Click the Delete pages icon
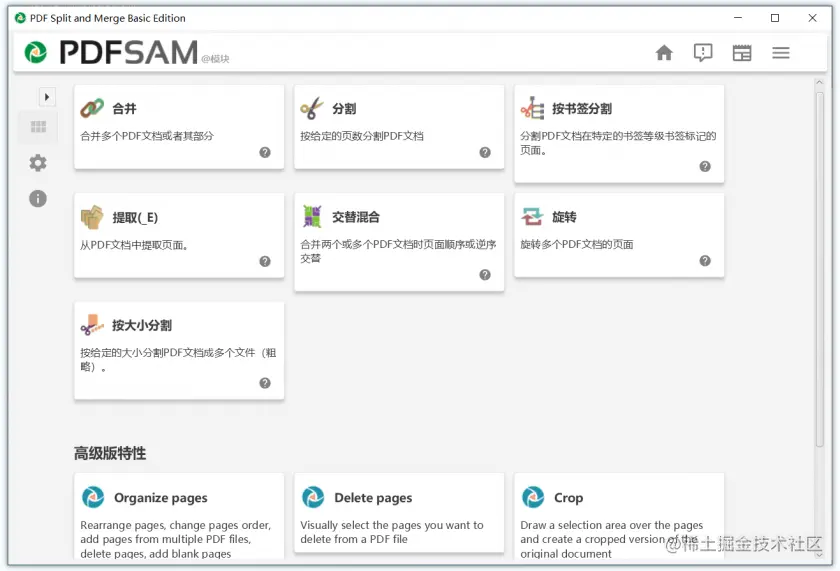The image size is (840, 571). pos(313,497)
